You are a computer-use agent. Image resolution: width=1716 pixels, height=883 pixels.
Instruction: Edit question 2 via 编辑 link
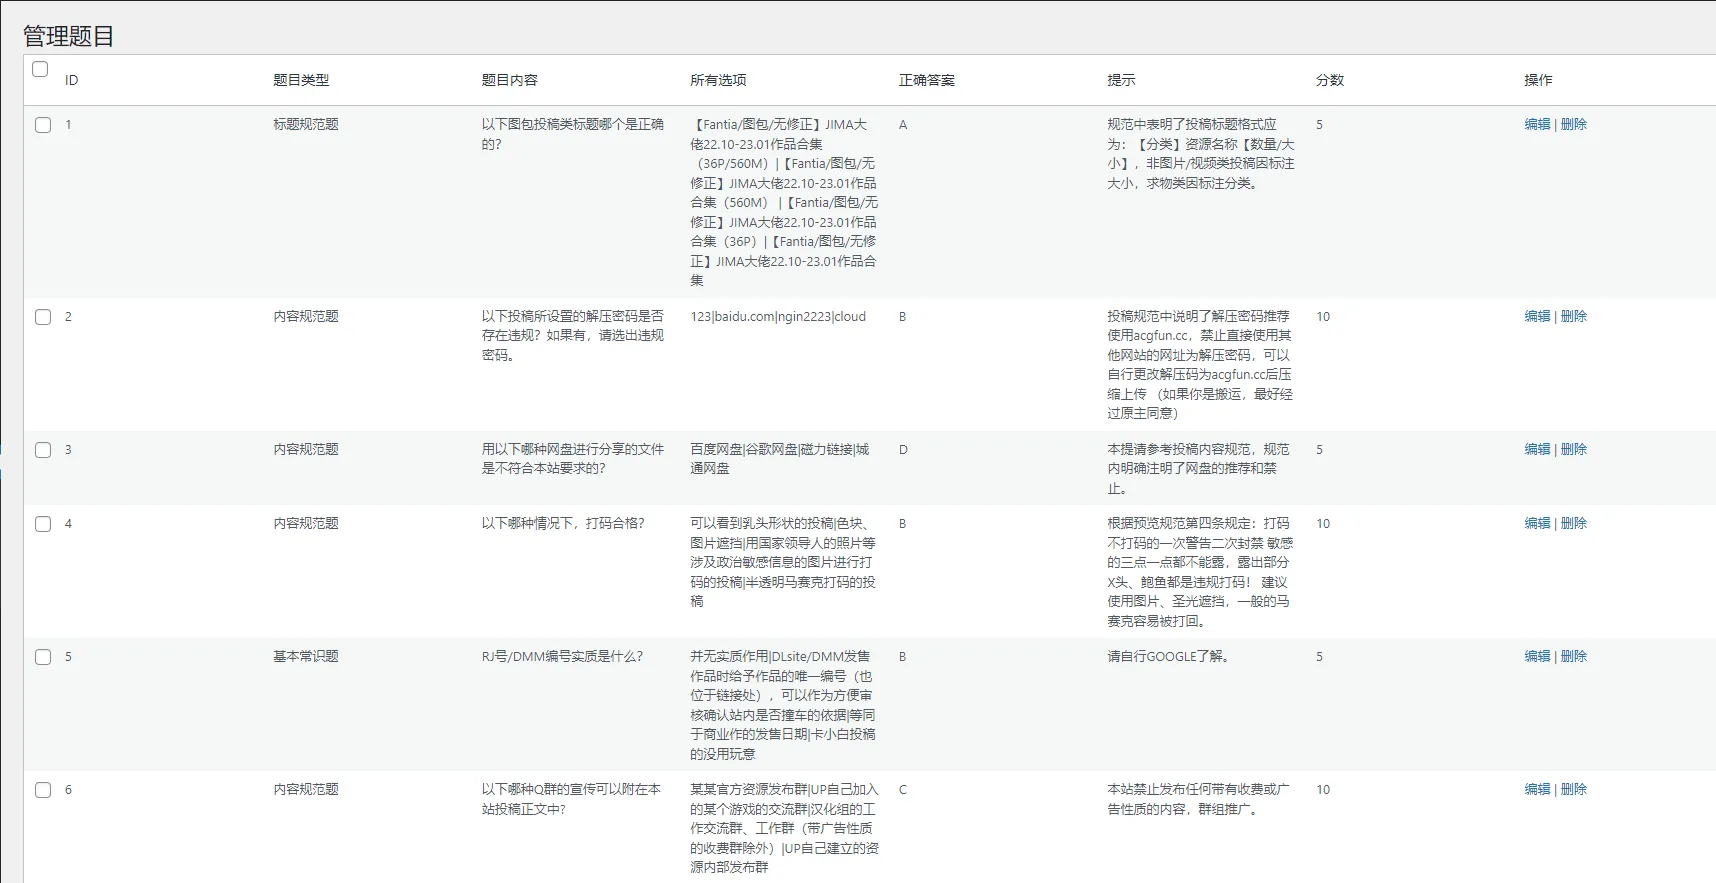pos(1537,316)
